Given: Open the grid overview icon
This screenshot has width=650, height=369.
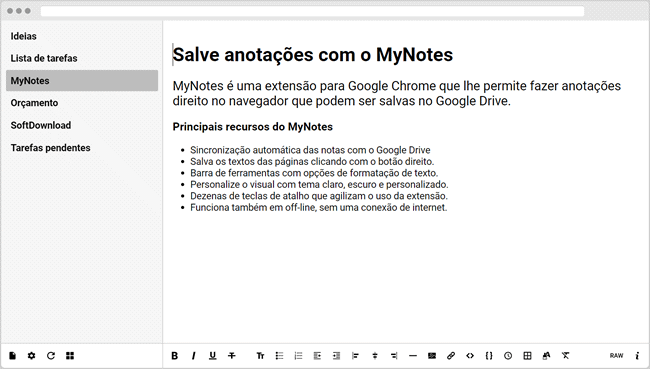Looking at the screenshot, I should click(x=70, y=356).
